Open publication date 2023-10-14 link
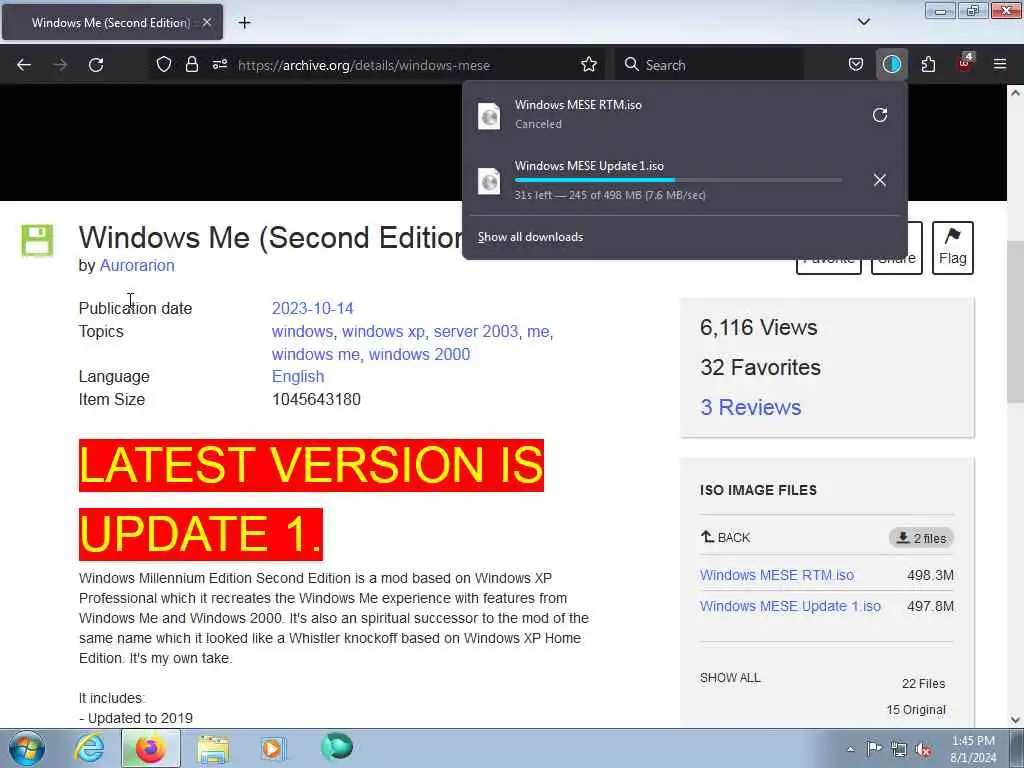Image resolution: width=1024 pixels, height=768 pixels. pos(312,308)
